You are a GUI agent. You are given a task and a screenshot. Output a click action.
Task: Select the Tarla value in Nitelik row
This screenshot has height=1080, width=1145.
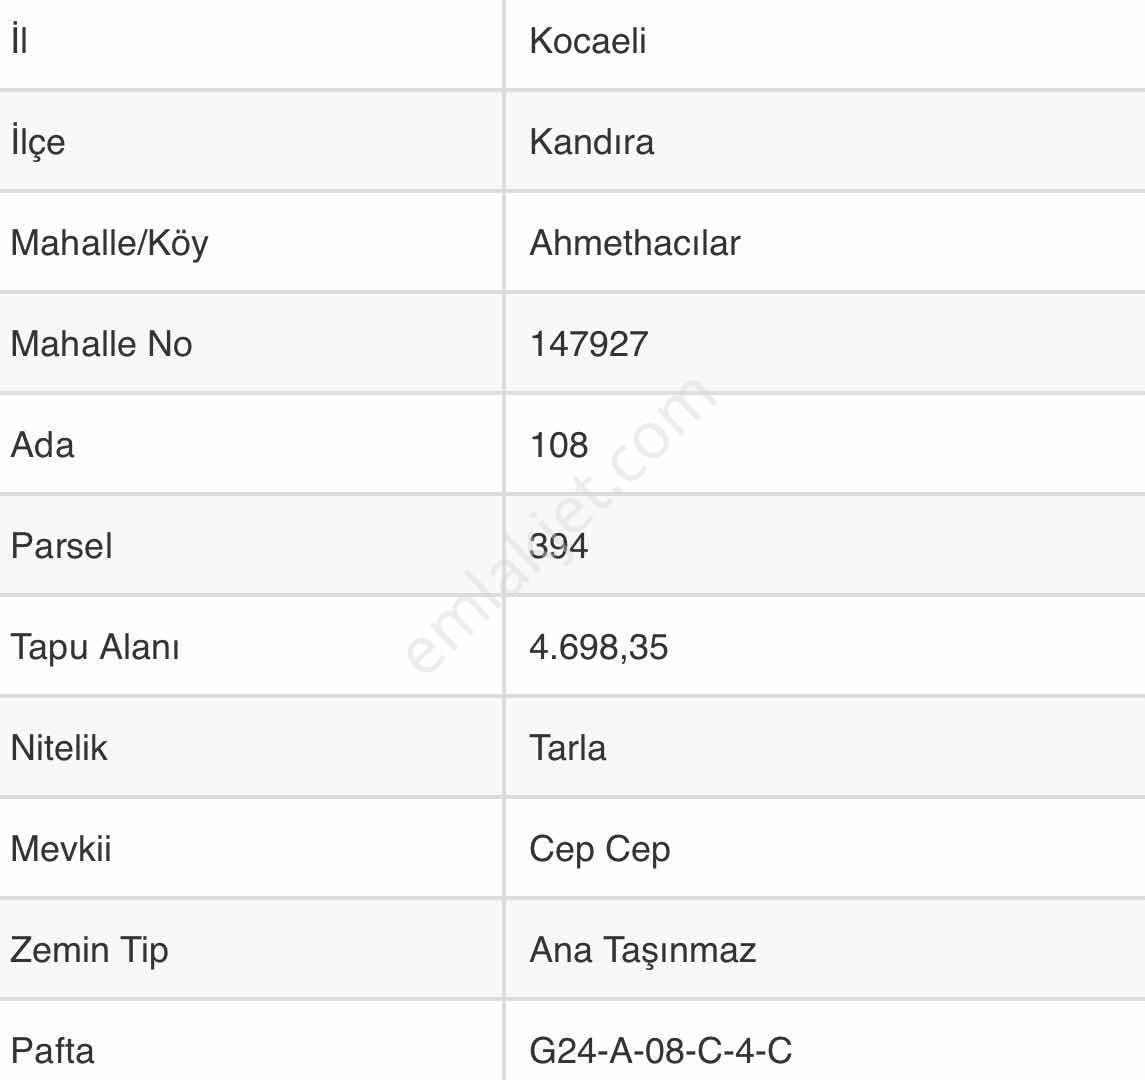coord(567,748)
